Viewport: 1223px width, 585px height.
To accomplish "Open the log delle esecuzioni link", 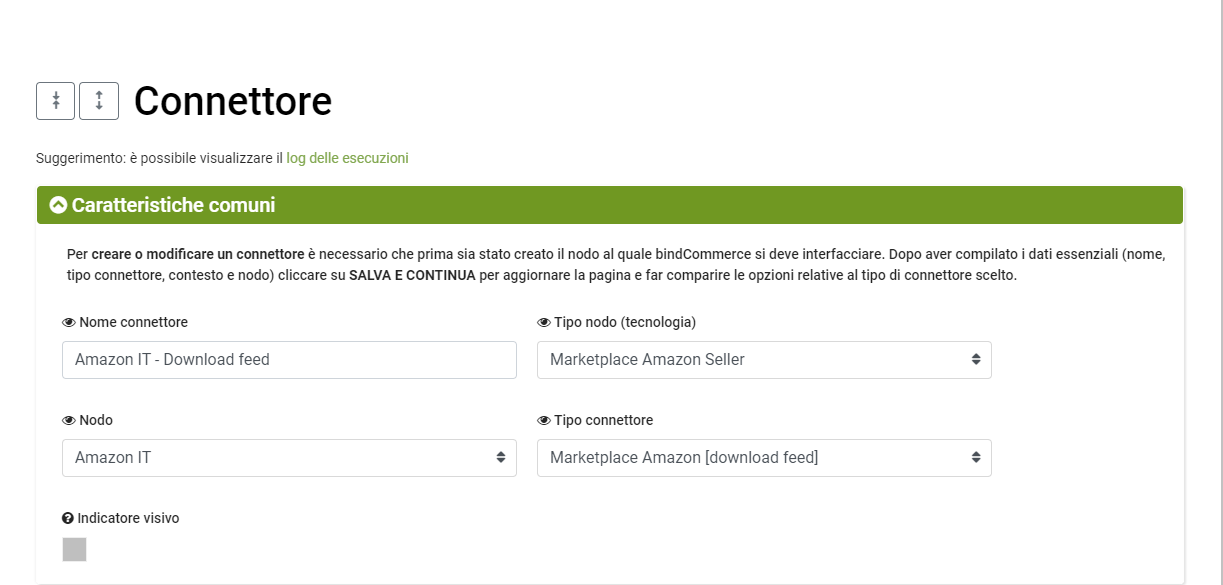I will 347,158.
